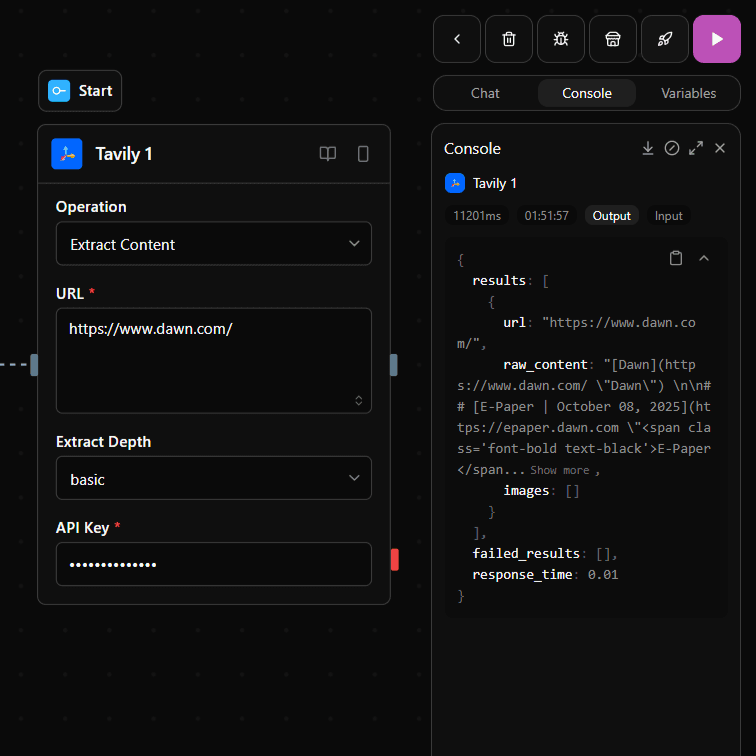Screen dimensions: 756x756
Task: Clear the console output
Action: (x=672, y=148)
